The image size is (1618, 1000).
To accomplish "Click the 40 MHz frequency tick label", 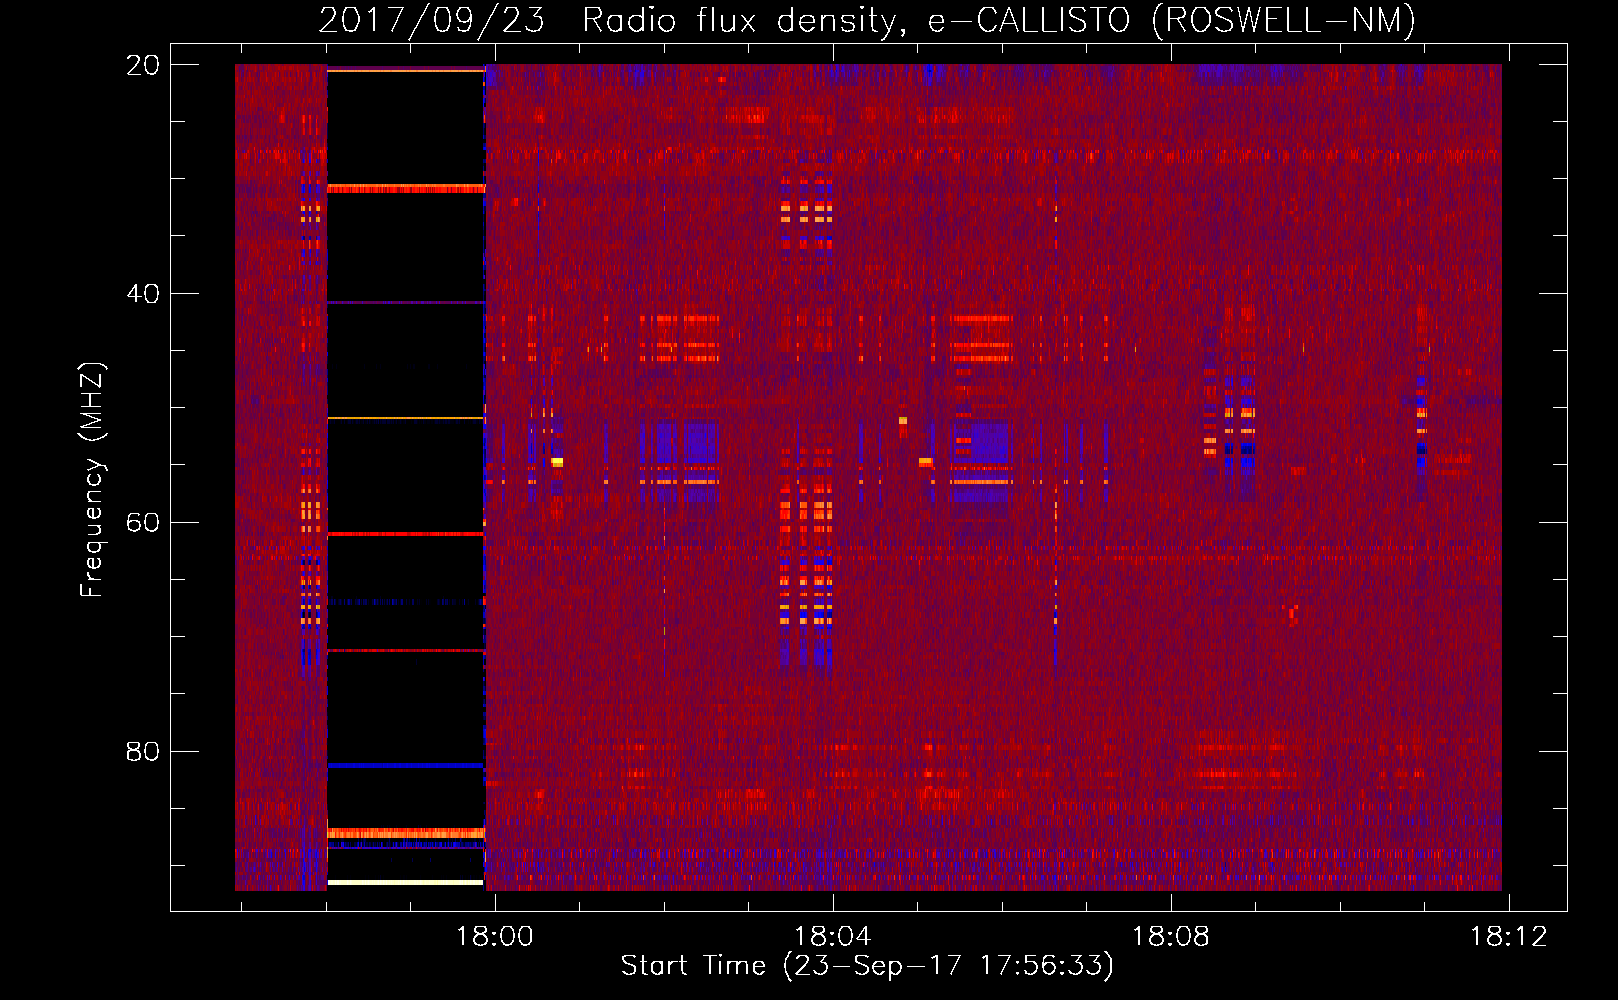I will (143, 294).
